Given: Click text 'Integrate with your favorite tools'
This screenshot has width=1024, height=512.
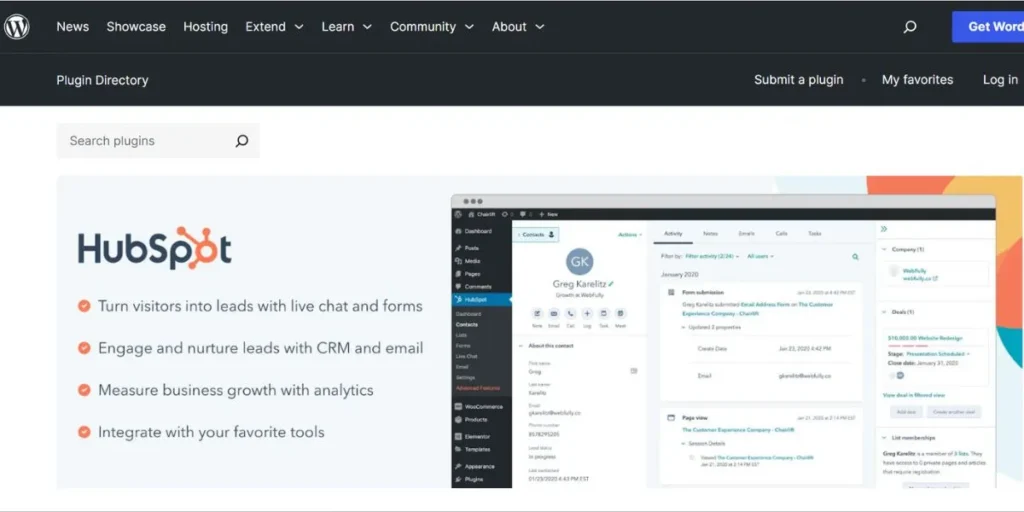Looking at the screenshot, I should [211, 432].
